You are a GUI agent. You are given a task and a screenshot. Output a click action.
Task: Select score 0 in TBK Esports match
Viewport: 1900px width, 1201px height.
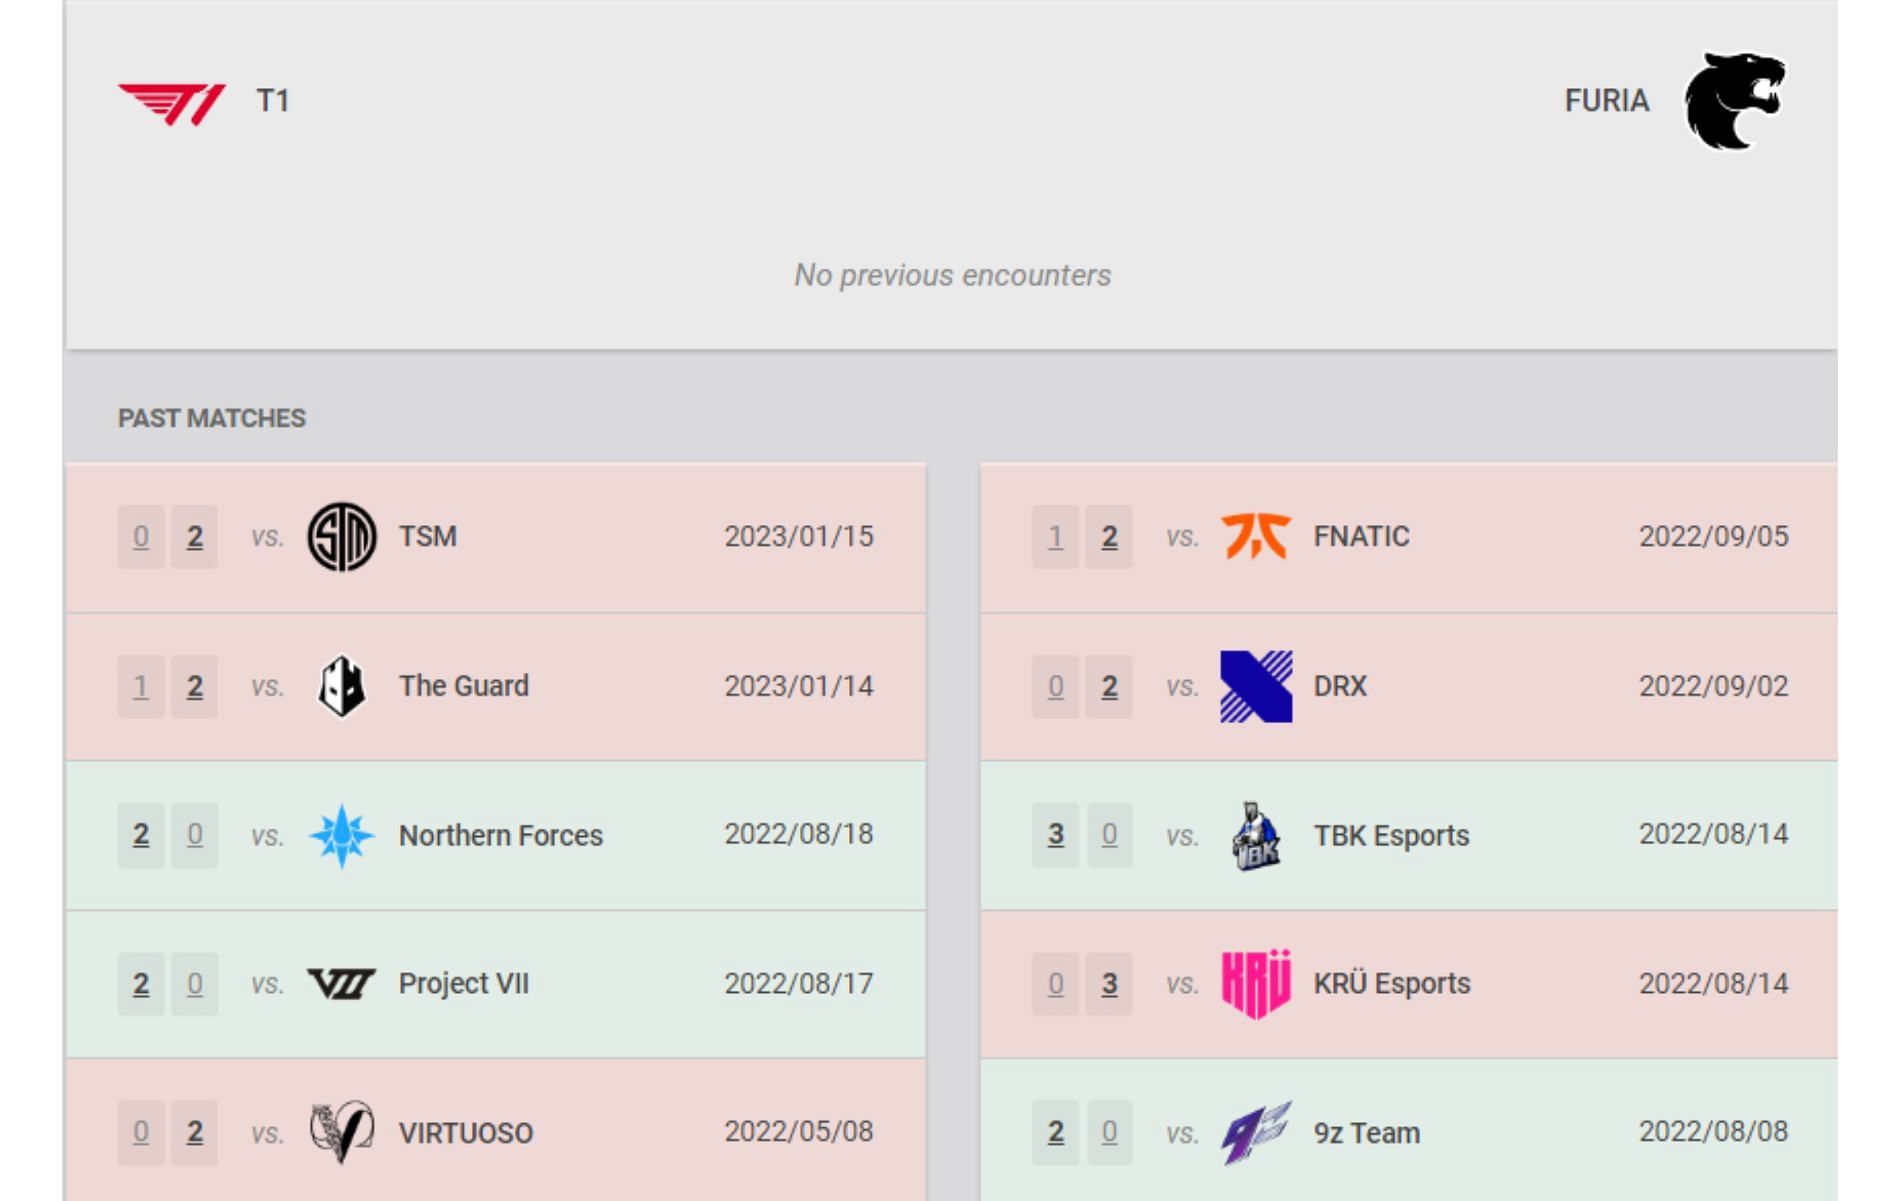[x=1110, y=835]
